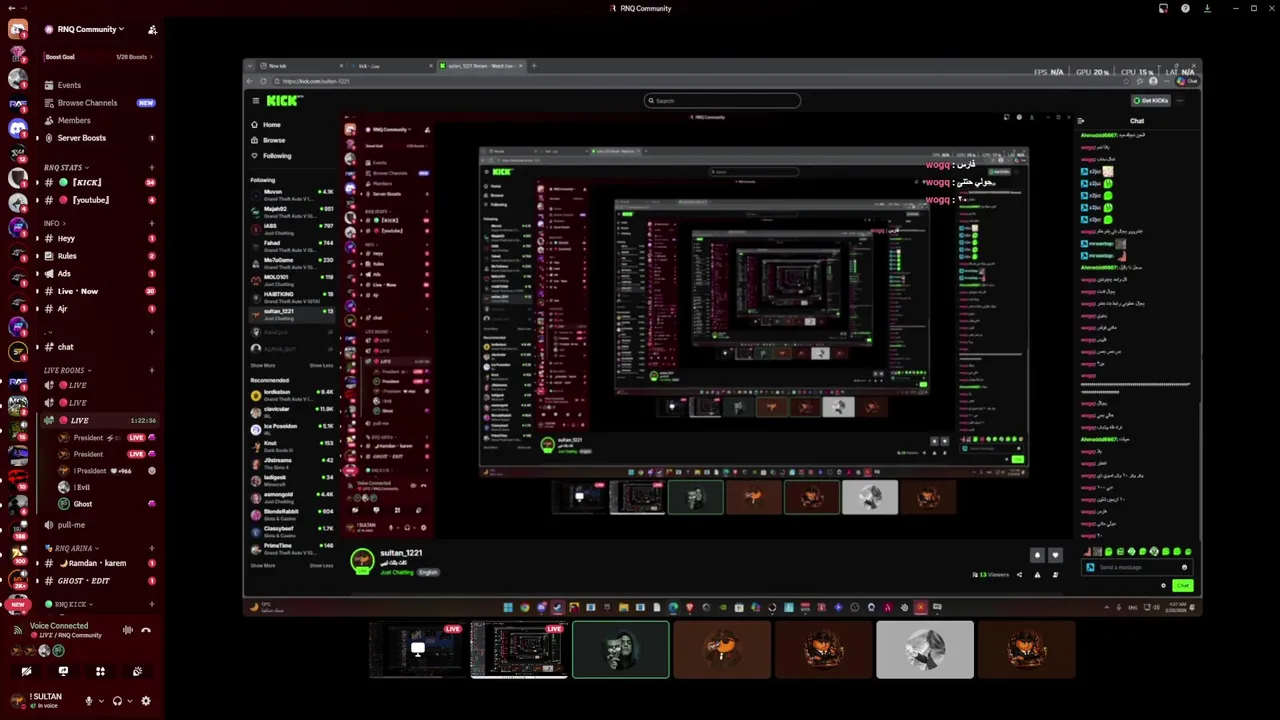This screenshot has height=720, width=1280.
Task: Collapse the RNQ KICK category
Action: coord(69,605)
